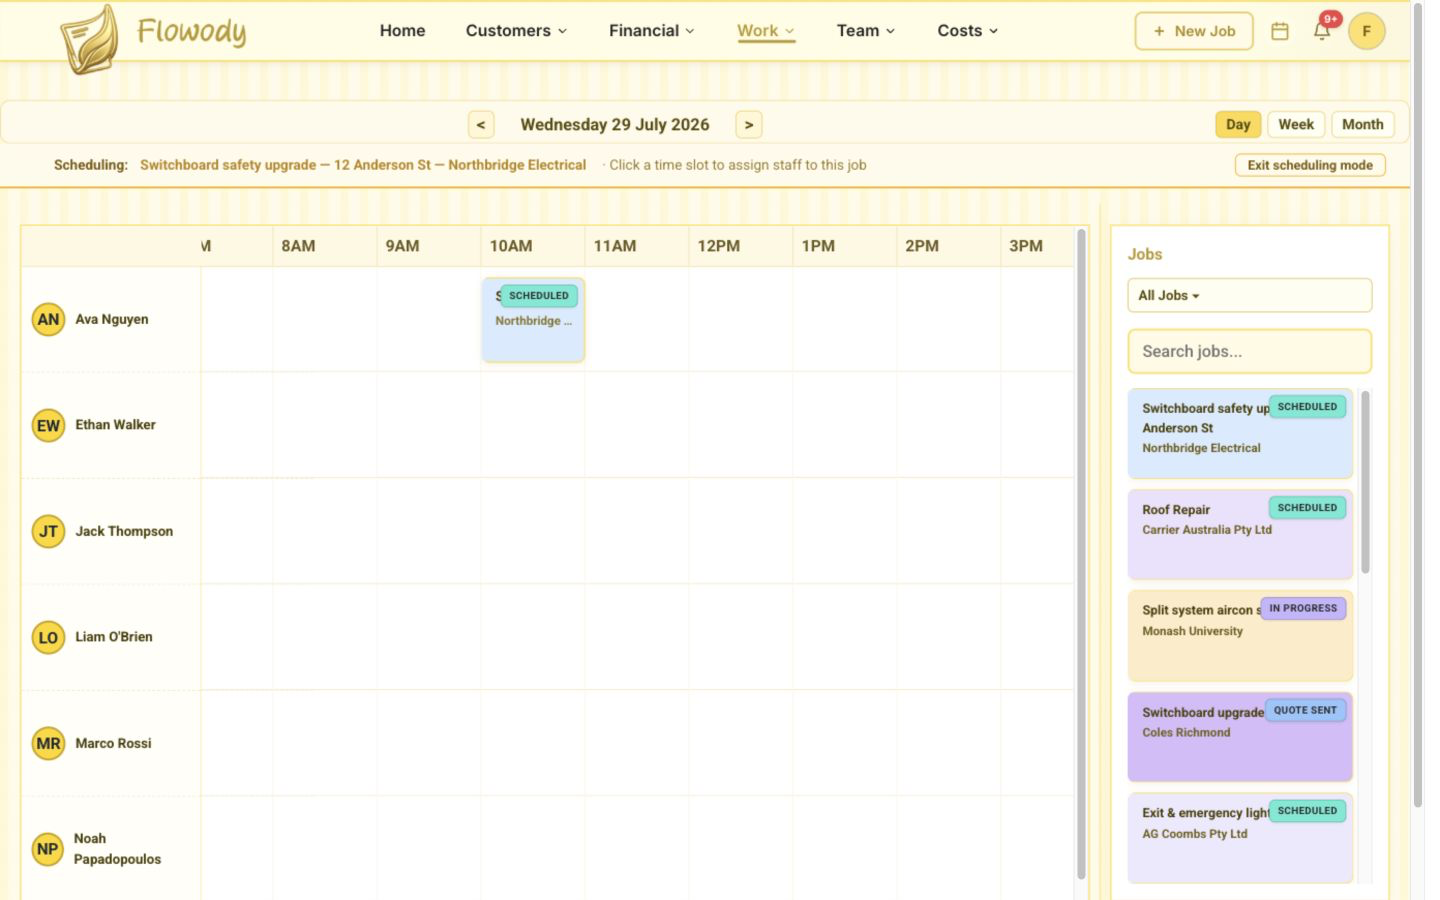This screenshot has width=1440, height=900.
Task: Create a New Job
Action: pos(1194,31)
